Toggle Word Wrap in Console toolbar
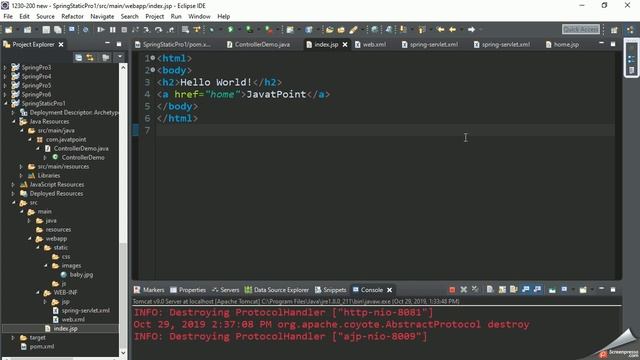640x360 pixels. (x=513, y=290)
